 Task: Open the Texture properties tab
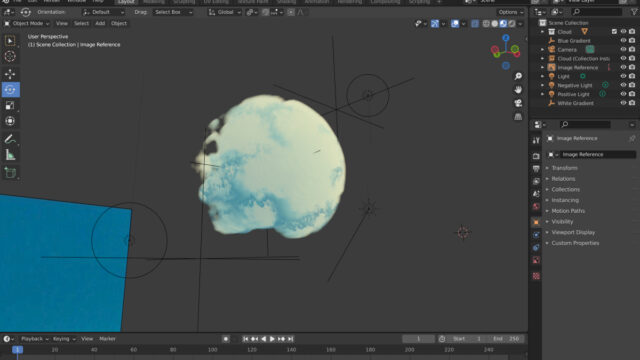pos(536,276)
